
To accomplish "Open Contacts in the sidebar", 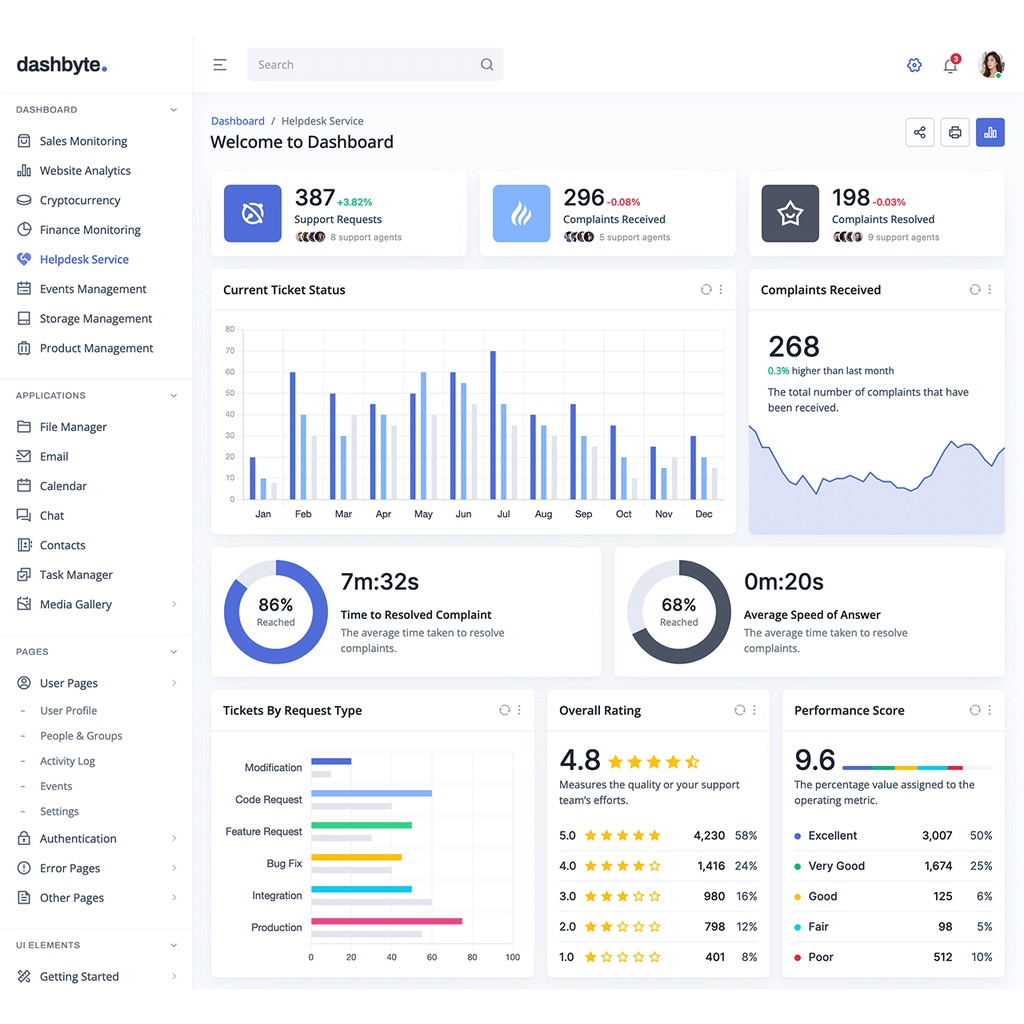I will (63, 545).
